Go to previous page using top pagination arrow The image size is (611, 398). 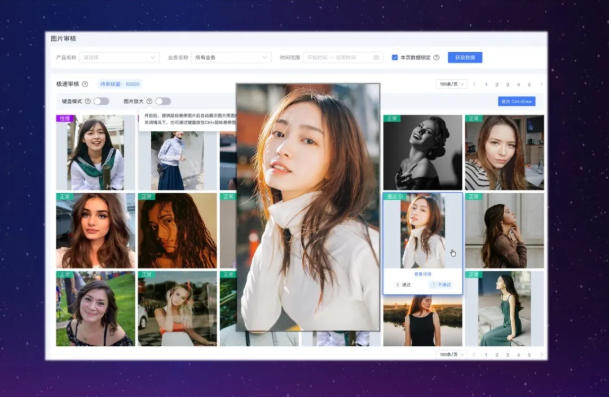[474, 84]
